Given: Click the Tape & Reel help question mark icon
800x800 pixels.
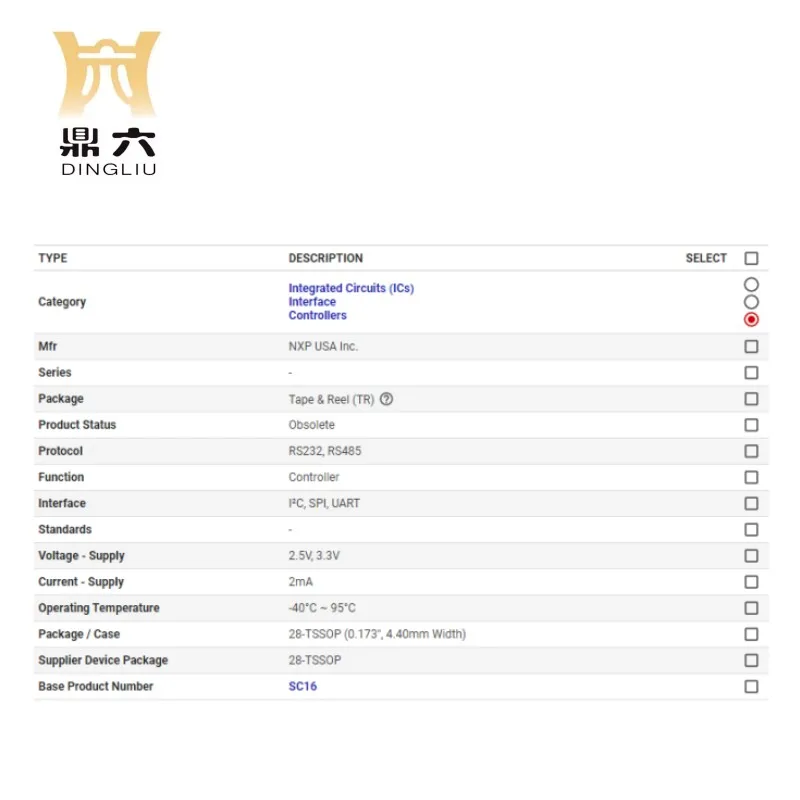Looking at the screenshot, I should coord(387,398).
